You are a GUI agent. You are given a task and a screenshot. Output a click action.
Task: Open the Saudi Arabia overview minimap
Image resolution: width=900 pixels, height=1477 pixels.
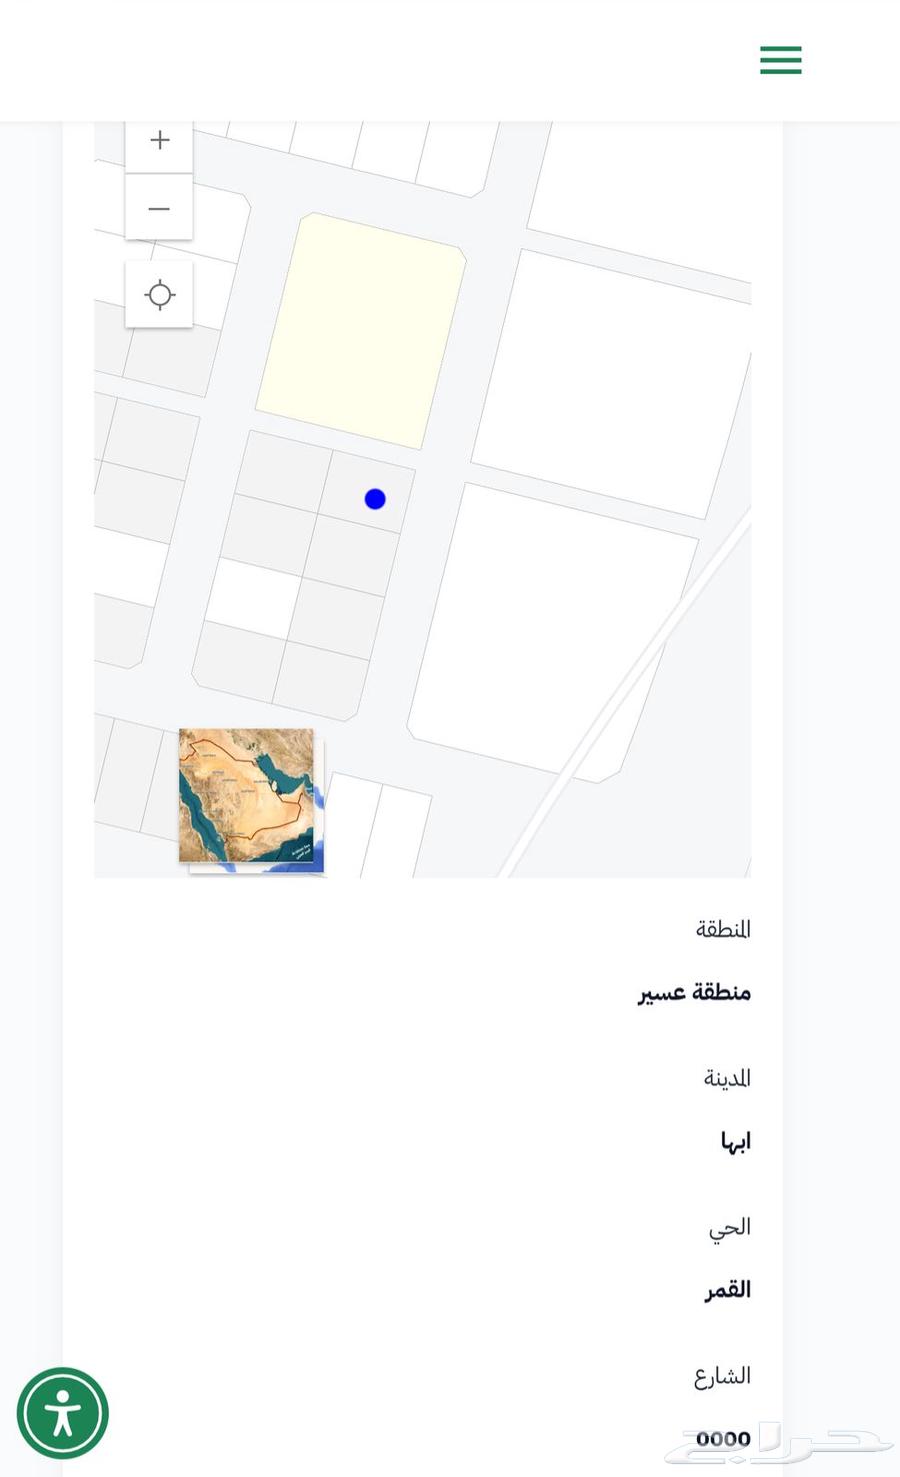[x=246, y=795]
